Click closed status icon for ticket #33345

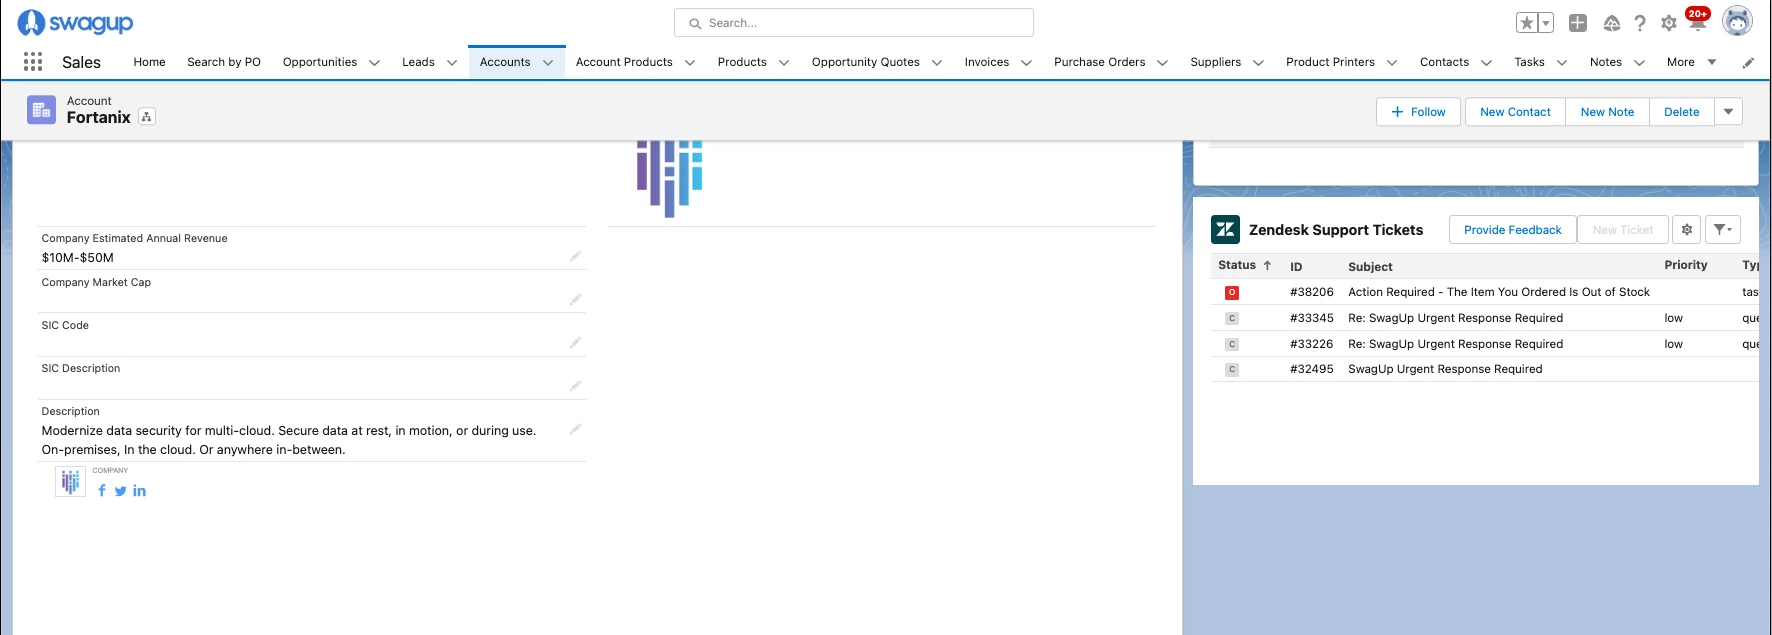pyautogui.click(x=1232, y=318)
